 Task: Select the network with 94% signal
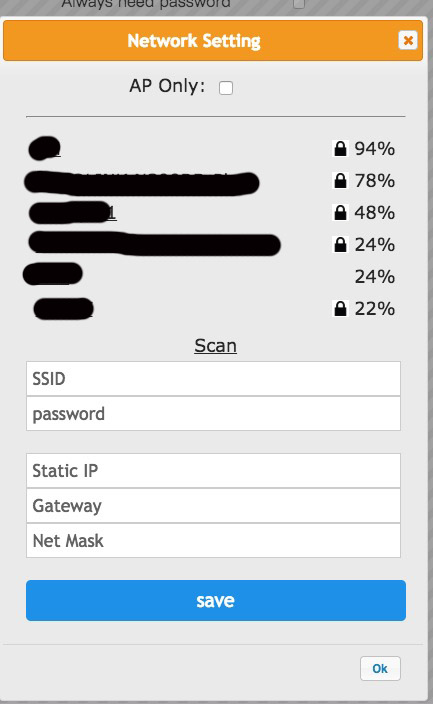(x=44, y=149)
